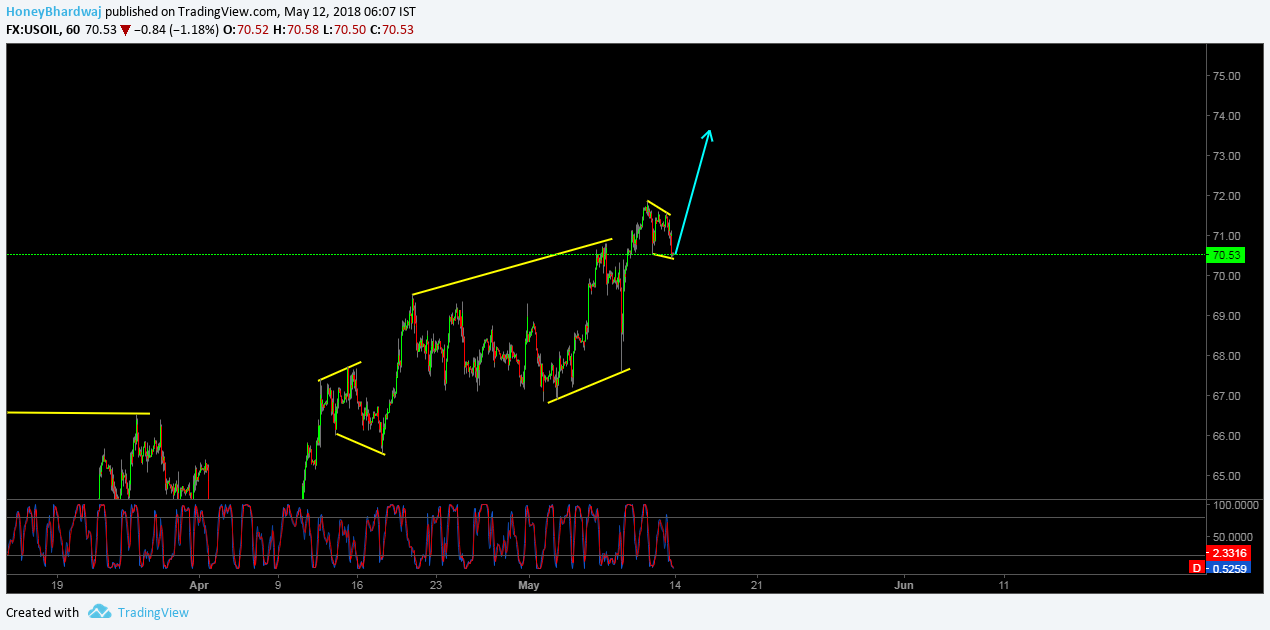The height and width of the screenshot is (630, 1270).
Task: Click the red D indicator badge
Action: point(1196,568)
